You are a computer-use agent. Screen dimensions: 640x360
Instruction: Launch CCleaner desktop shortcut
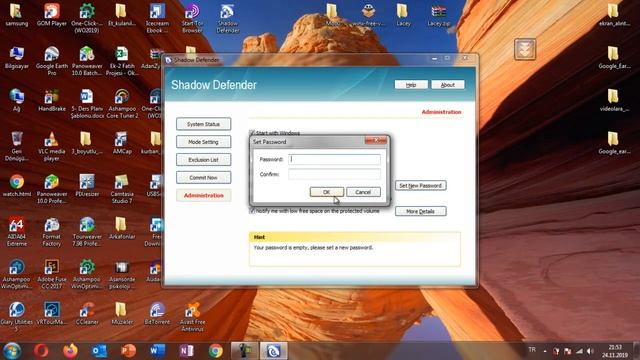(87, 313)
